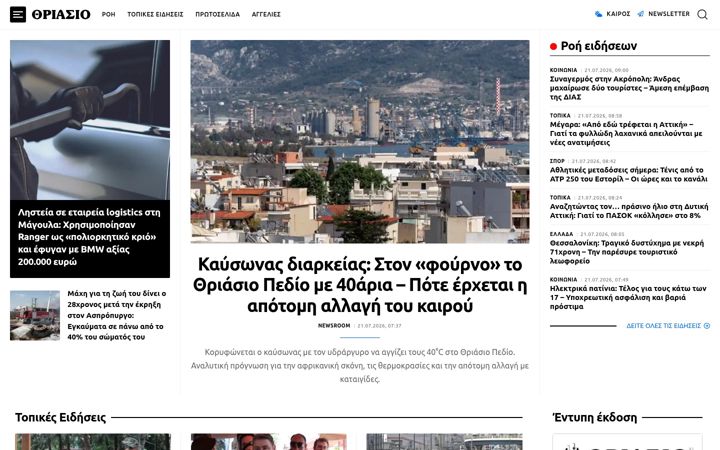Go to the ΡΟΗ menu item
This screenshot has width=720, height=450.
[x=108, y=14]
